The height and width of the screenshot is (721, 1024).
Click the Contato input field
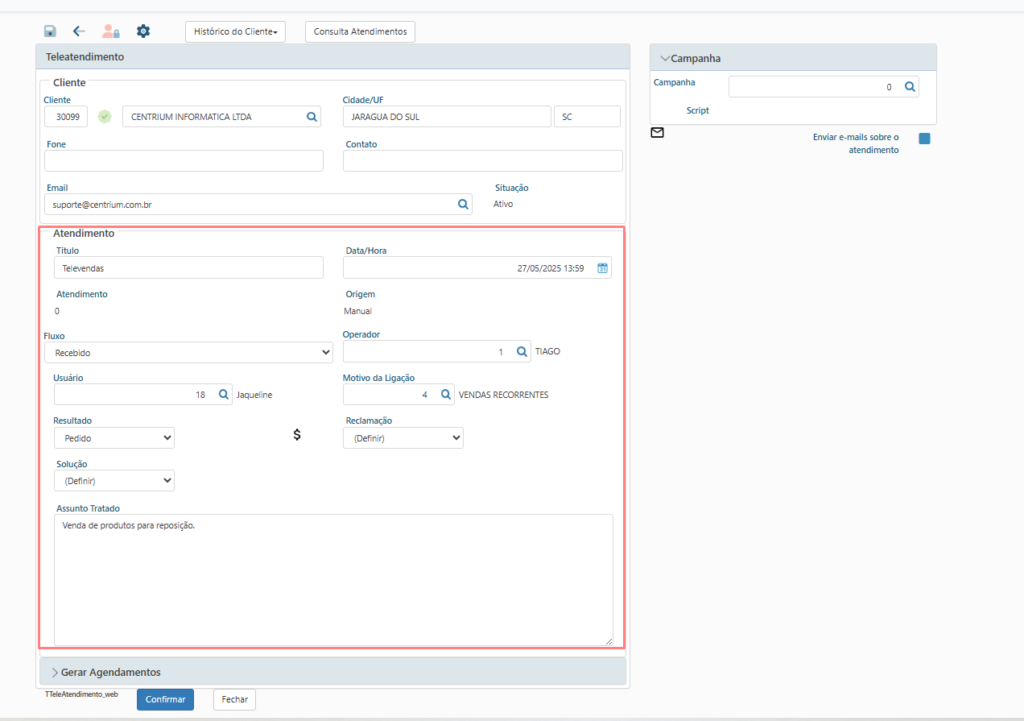click(x=483, y=161)
